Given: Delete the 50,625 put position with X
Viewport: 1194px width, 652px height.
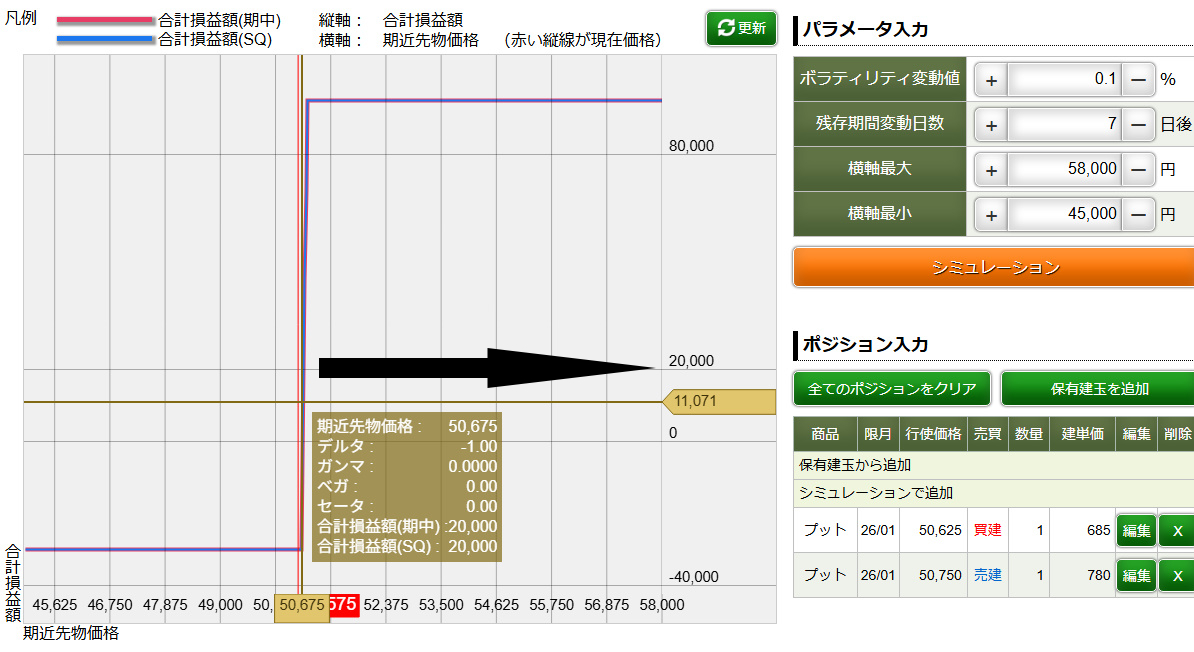Looking at the screenshot, I should pos(1176,530).
